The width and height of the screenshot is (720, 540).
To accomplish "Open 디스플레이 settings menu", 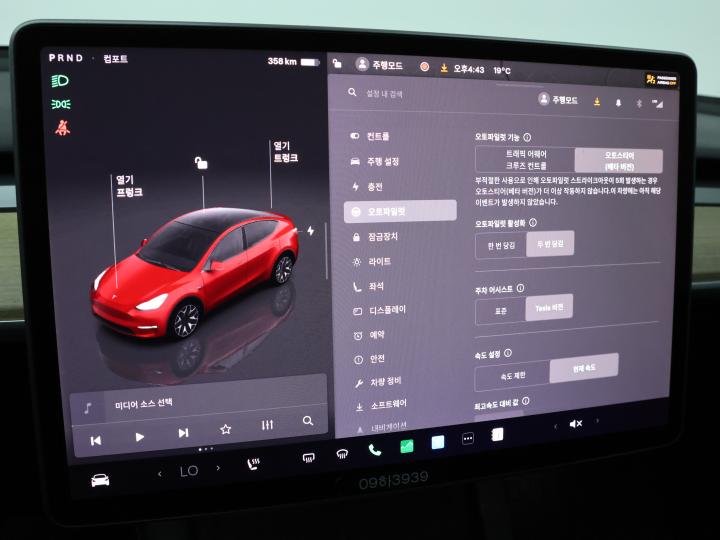I will 387,310.
